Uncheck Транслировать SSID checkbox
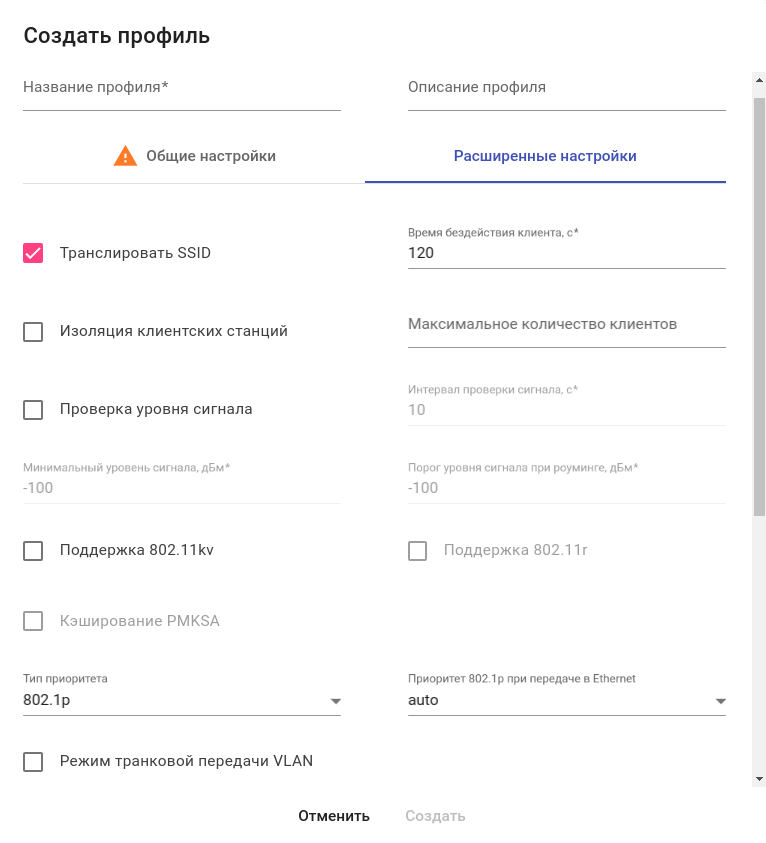766x843 pixels. [x=33, y=253]
